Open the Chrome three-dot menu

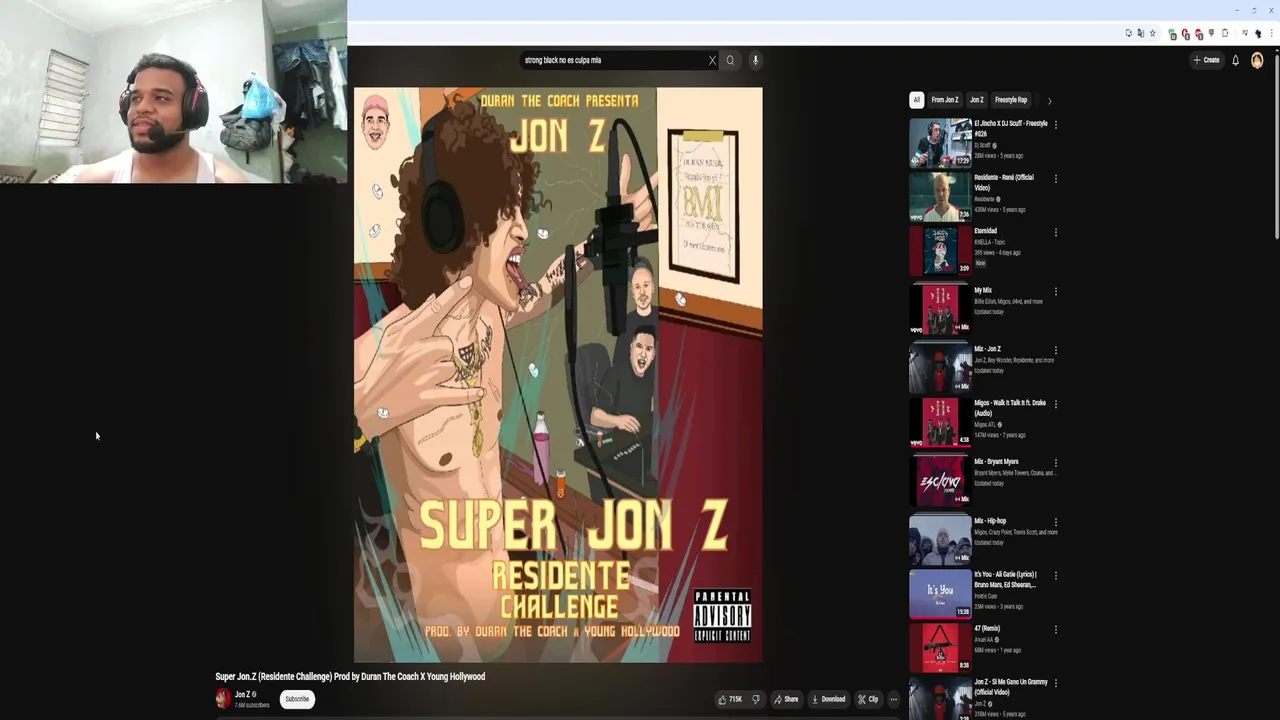pos(1270,33)
